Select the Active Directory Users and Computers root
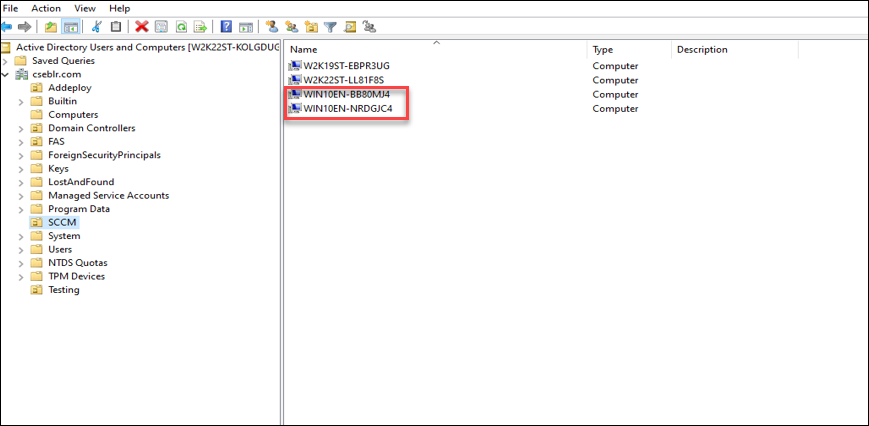 (146, 47)
